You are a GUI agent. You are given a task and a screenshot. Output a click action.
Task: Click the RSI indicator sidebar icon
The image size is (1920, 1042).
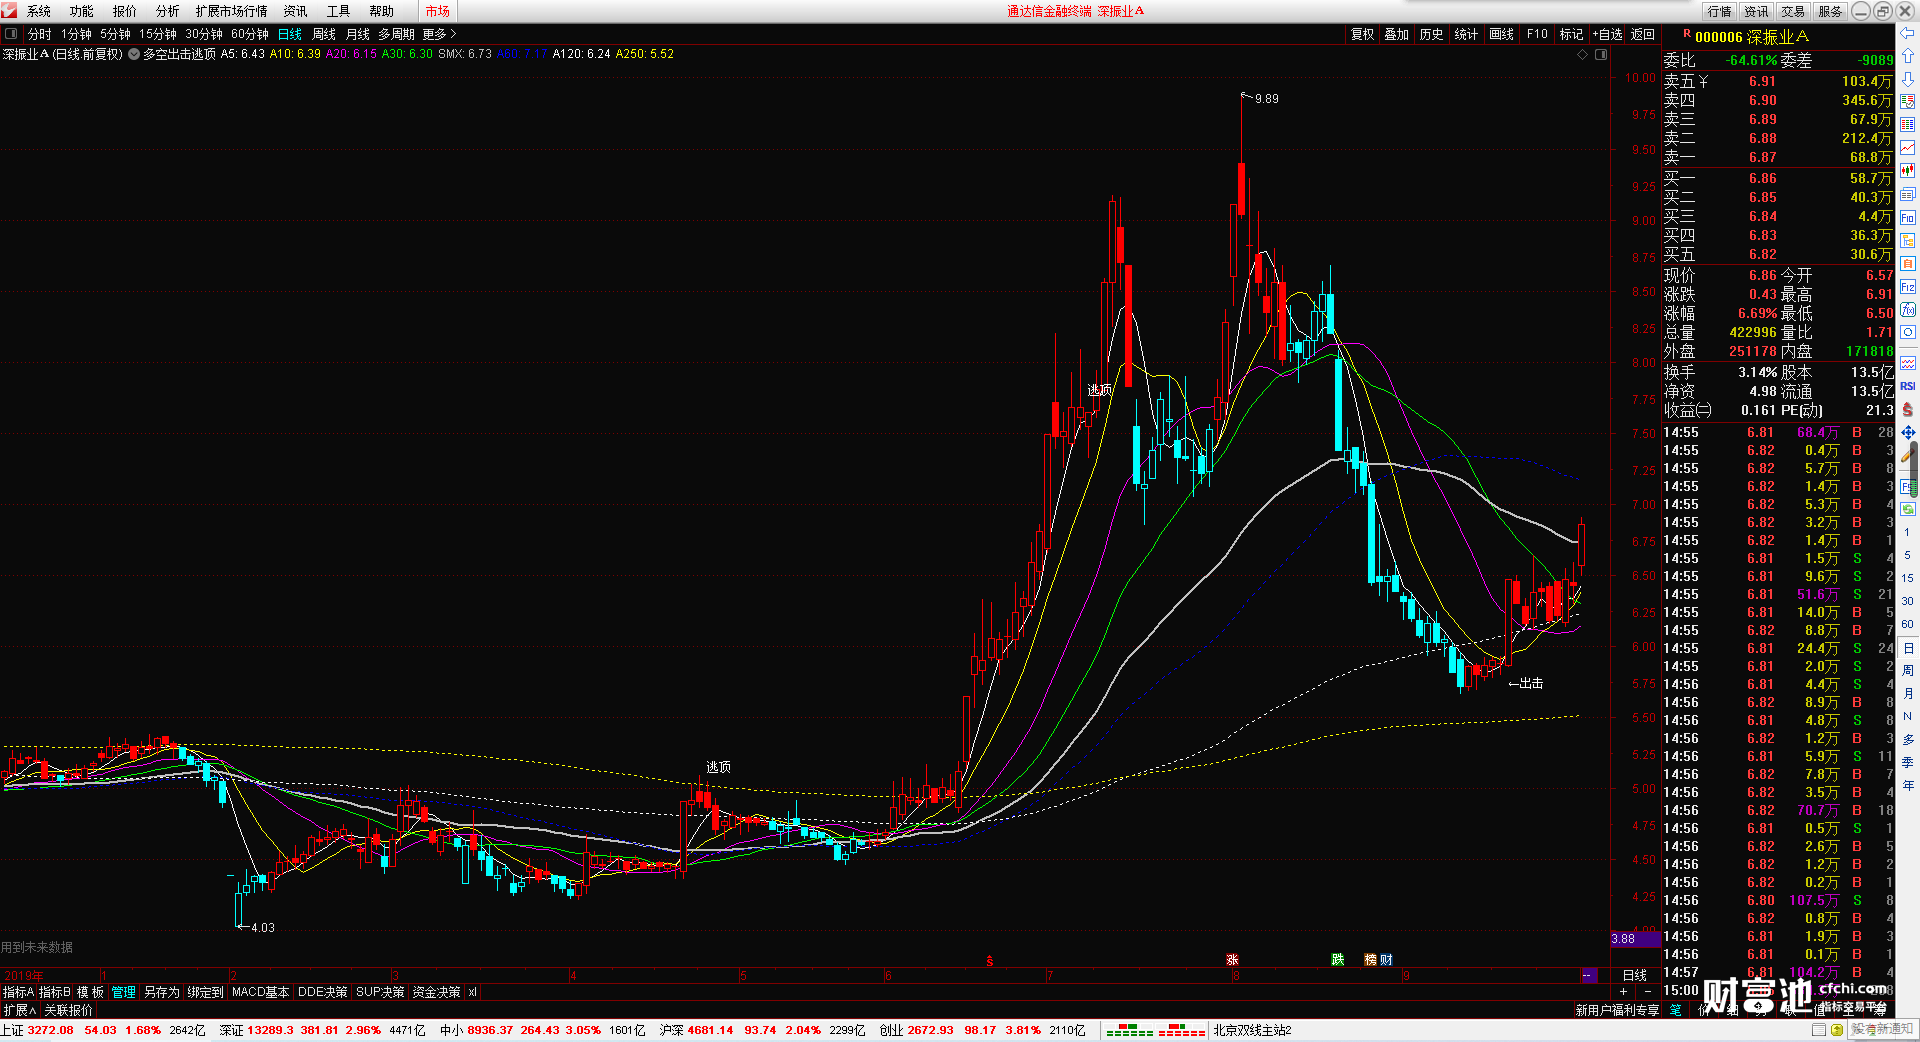tap(1908, 386)
